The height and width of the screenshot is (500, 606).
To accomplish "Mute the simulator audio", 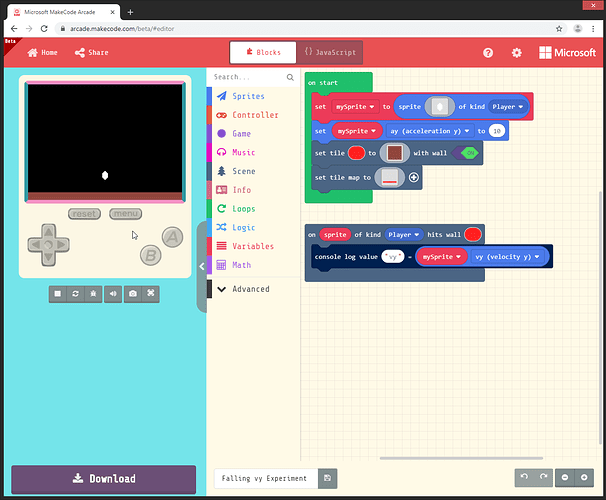I will 113,294.
